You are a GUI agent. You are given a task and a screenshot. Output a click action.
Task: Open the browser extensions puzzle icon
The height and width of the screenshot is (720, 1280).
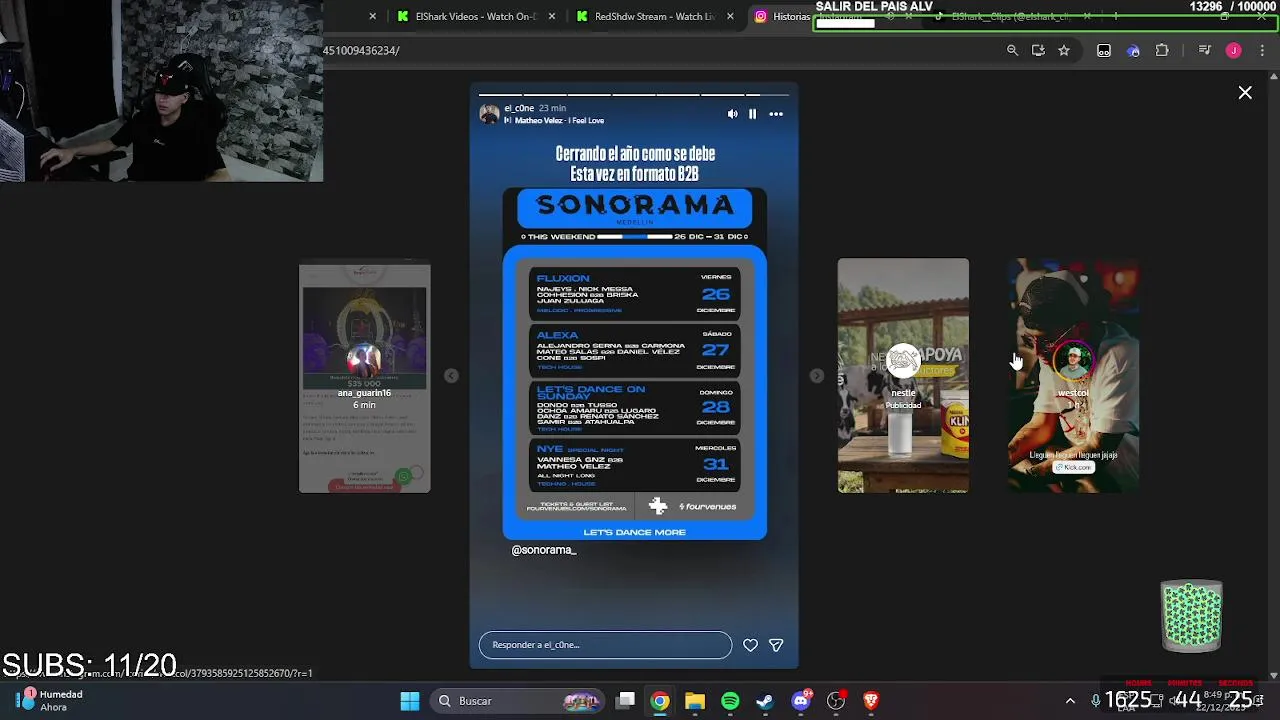[1162, 50]
